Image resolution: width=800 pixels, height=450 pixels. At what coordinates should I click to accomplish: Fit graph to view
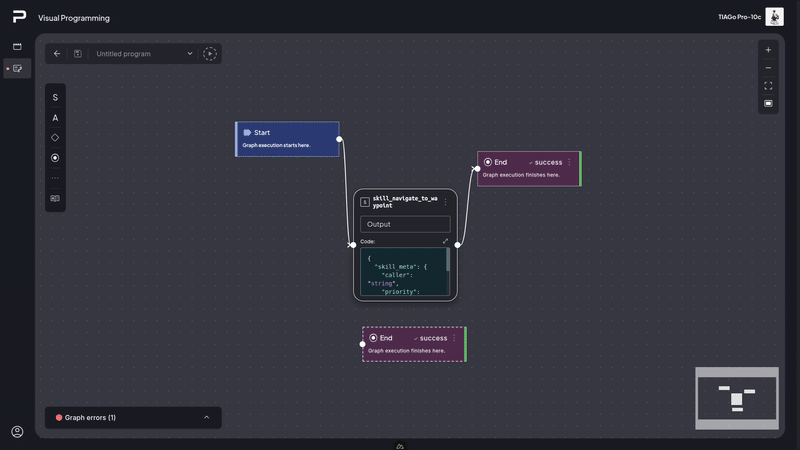[x=768, y=86]
